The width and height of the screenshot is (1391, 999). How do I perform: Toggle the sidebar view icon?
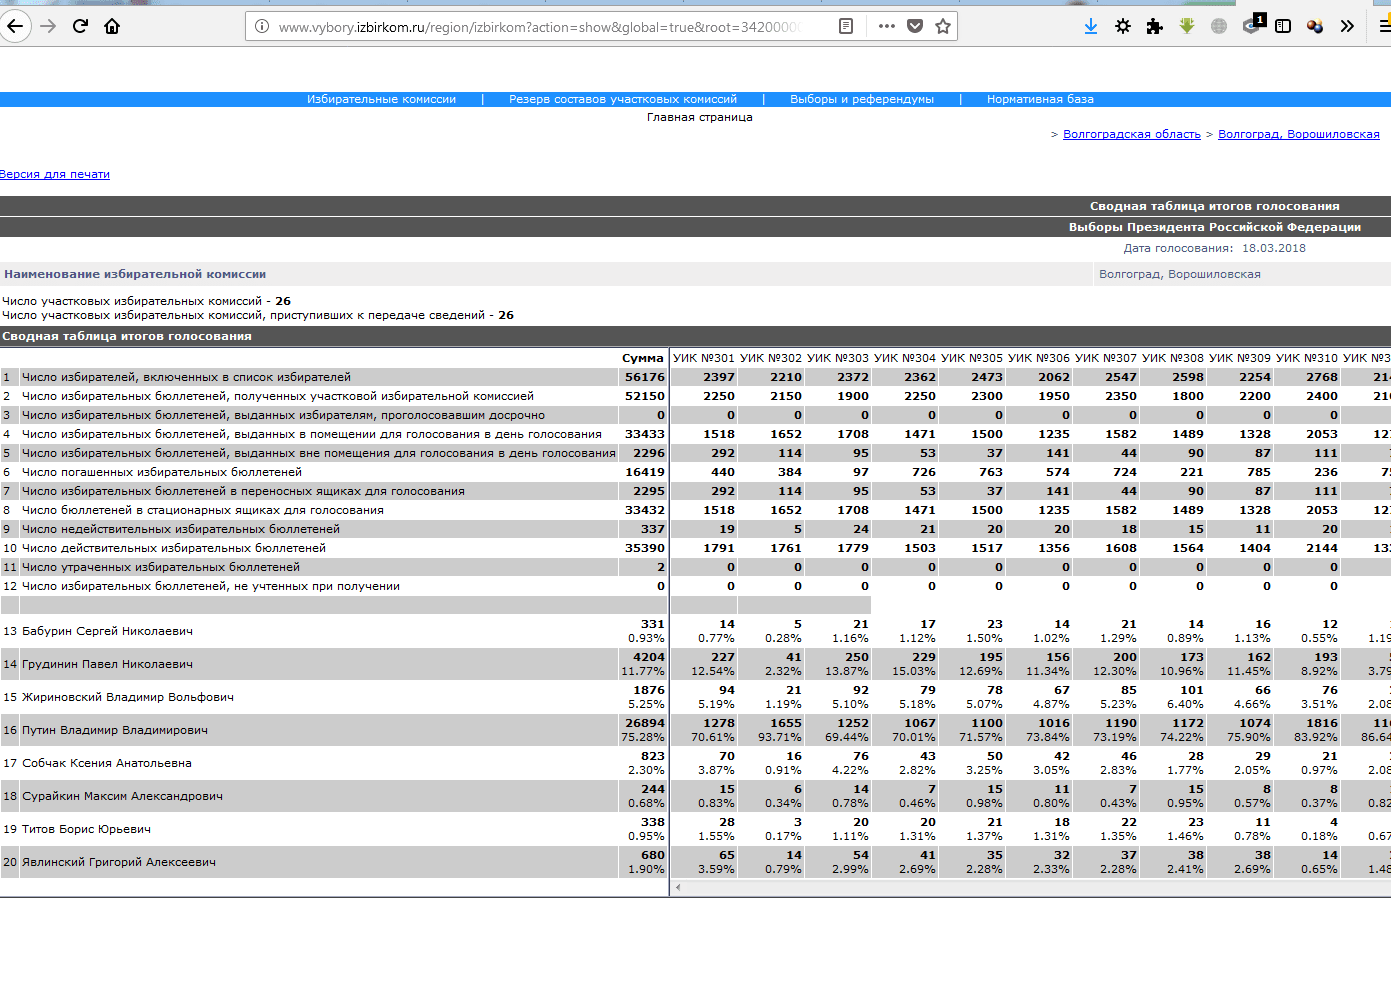(x=1283, y=26)
